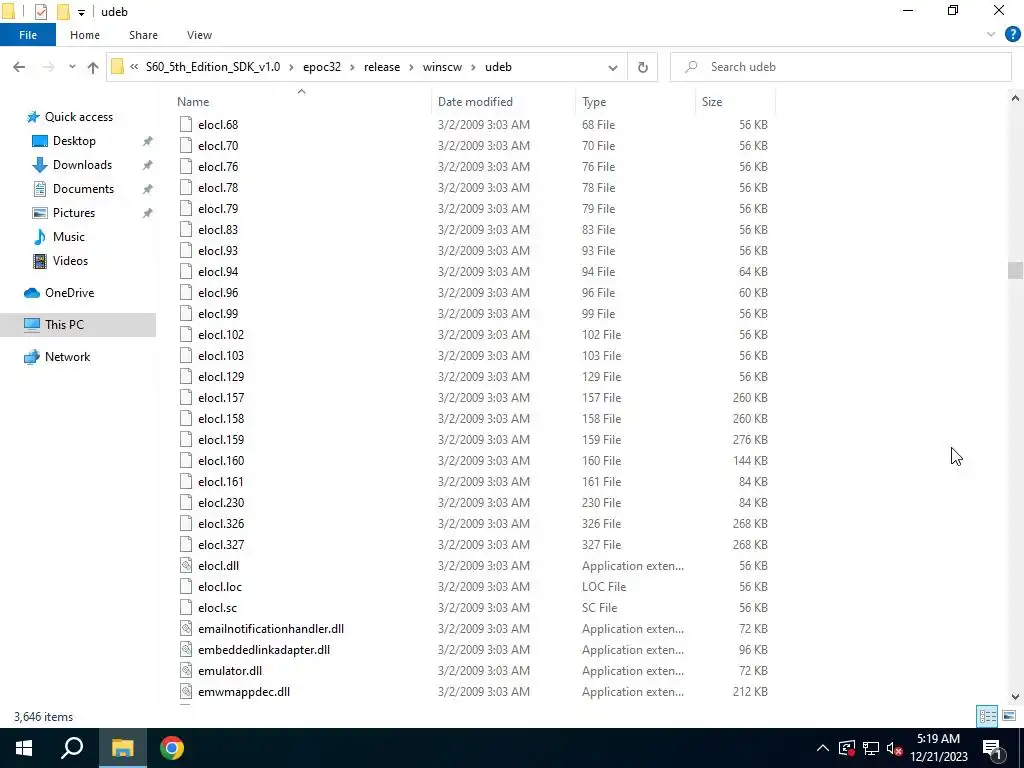
Task: Select the emwmappdec.dll file icon
Action: (186, 692)
